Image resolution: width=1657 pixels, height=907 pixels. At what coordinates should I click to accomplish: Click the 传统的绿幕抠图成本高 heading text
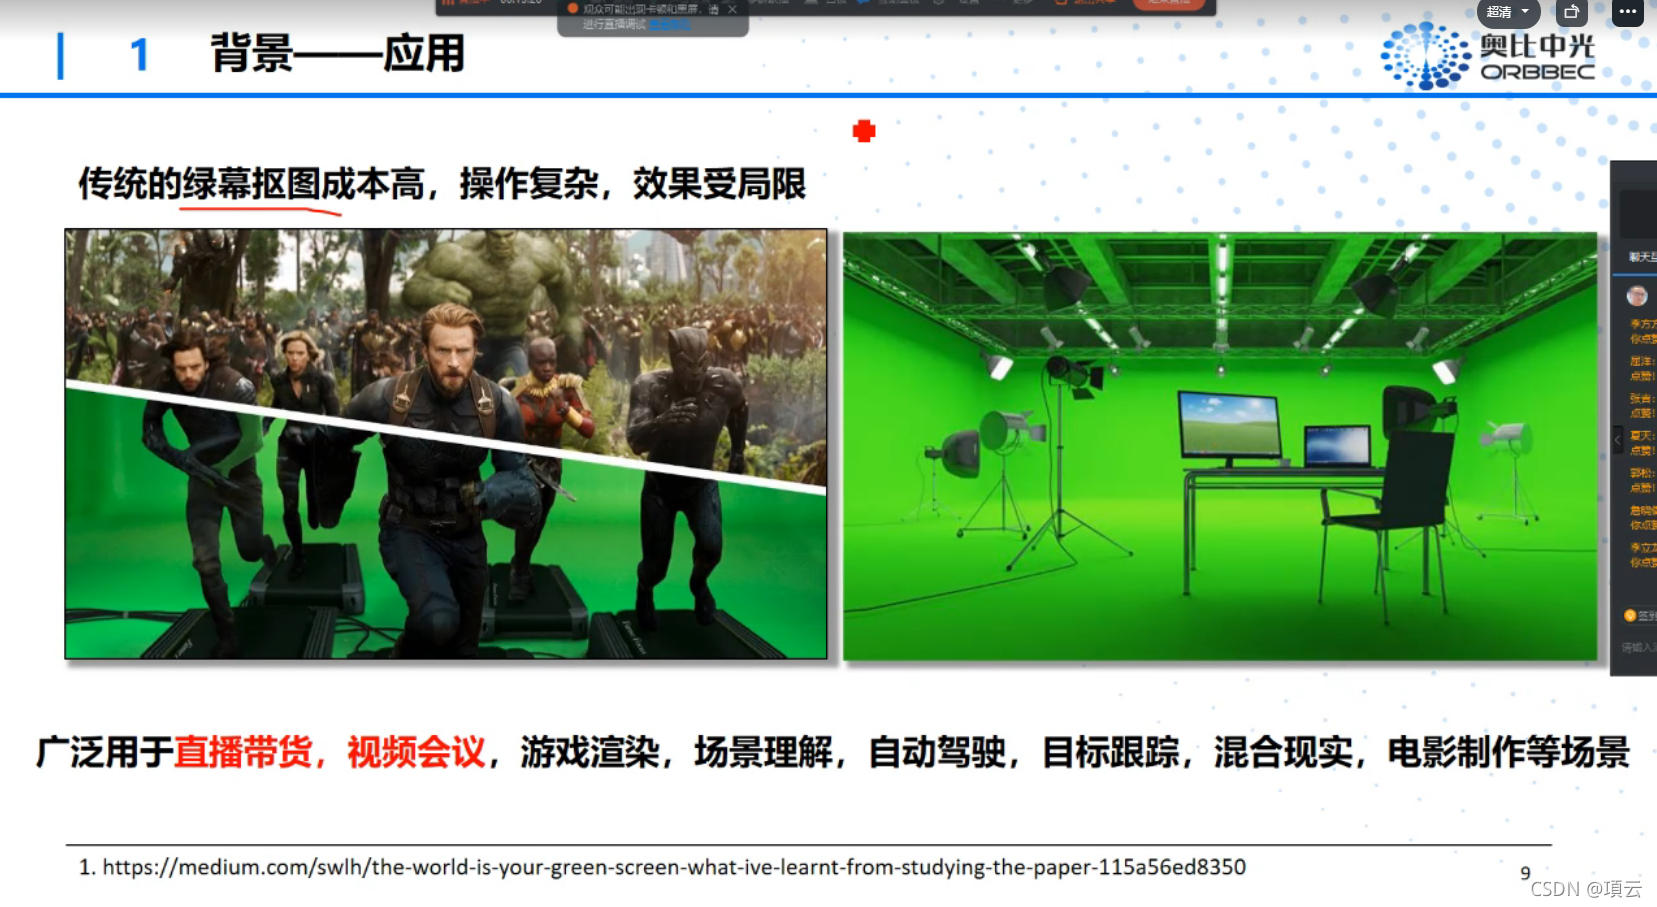pos(252,184)
